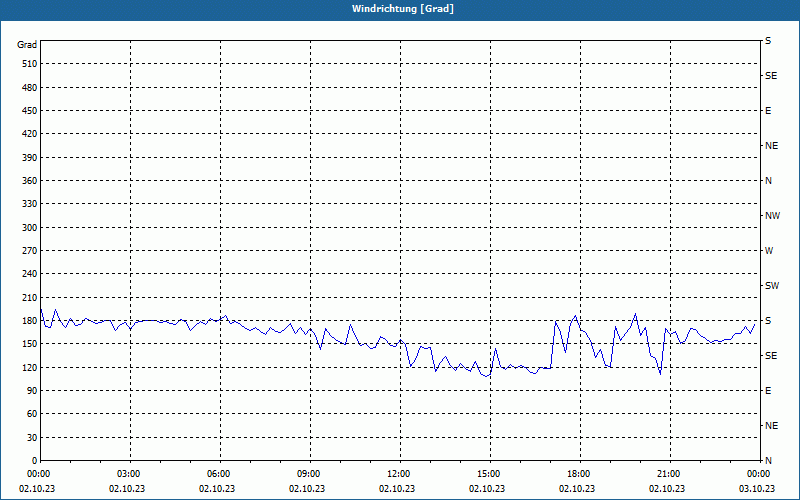
Task: Select the 450 y-axis label
Action: click(30, 111)
